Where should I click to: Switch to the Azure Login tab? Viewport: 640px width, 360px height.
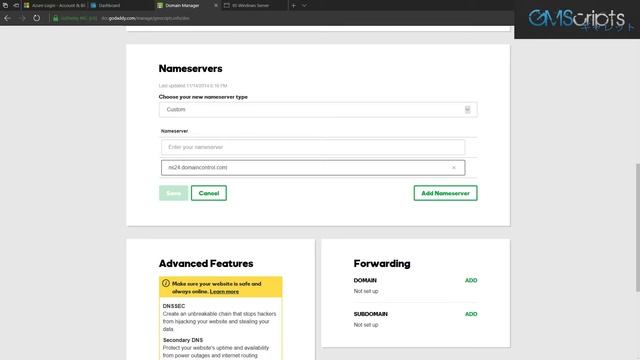click(55, 5)
